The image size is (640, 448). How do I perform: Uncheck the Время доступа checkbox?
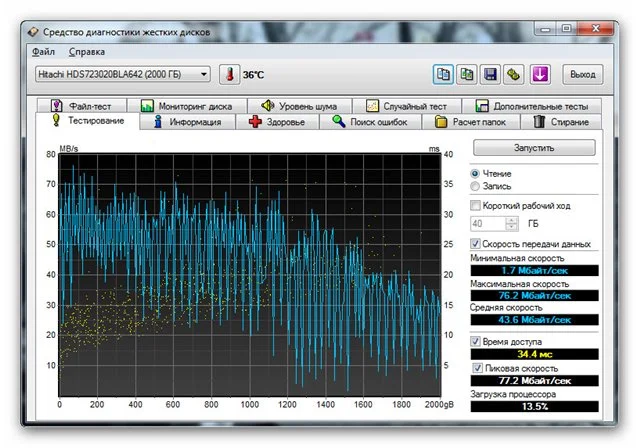click(x=476, y=342)
